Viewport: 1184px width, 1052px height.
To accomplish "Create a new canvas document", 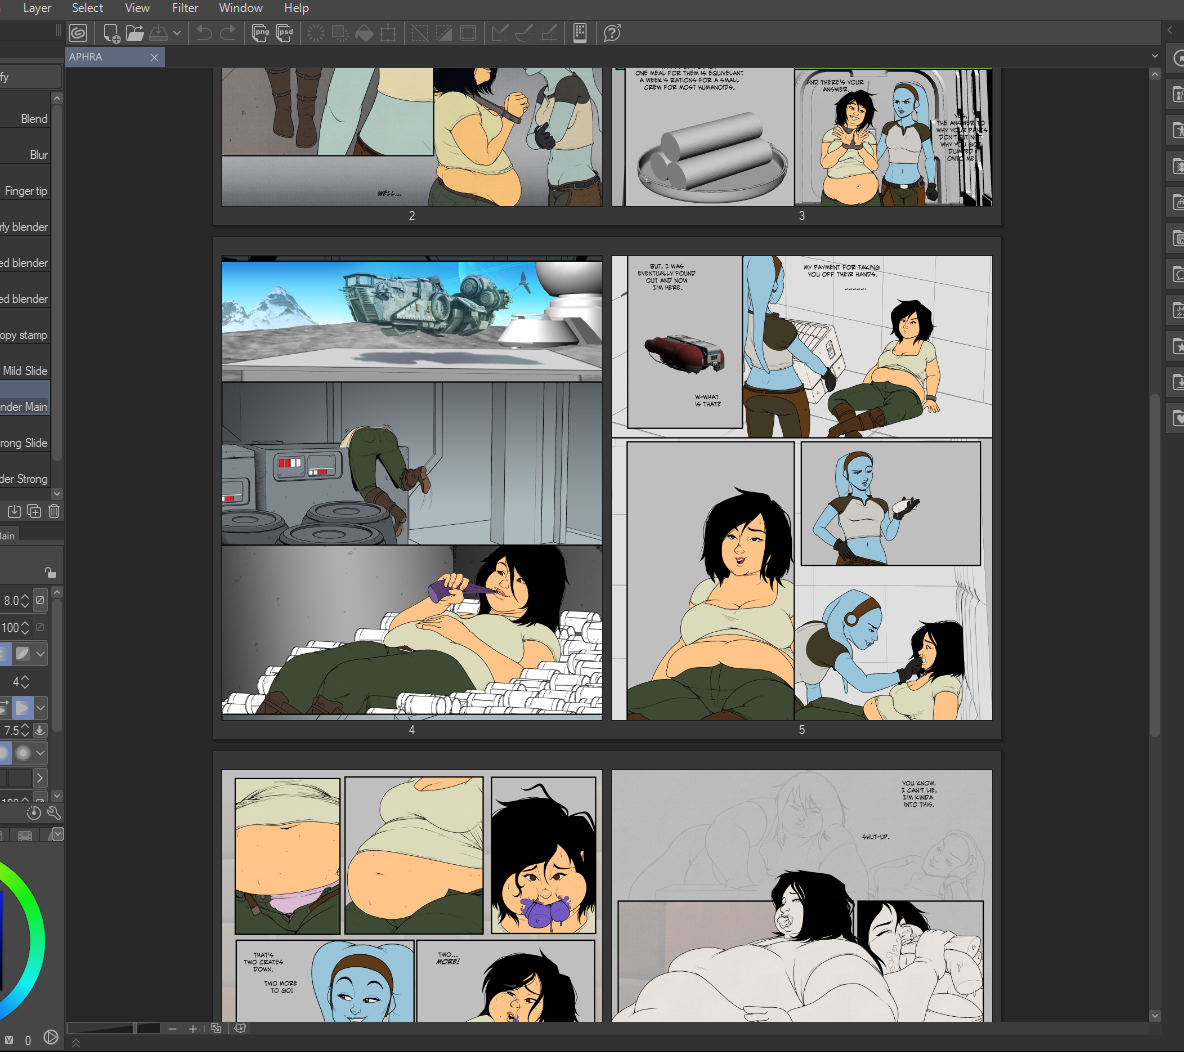I will click(x=112, y=33).
